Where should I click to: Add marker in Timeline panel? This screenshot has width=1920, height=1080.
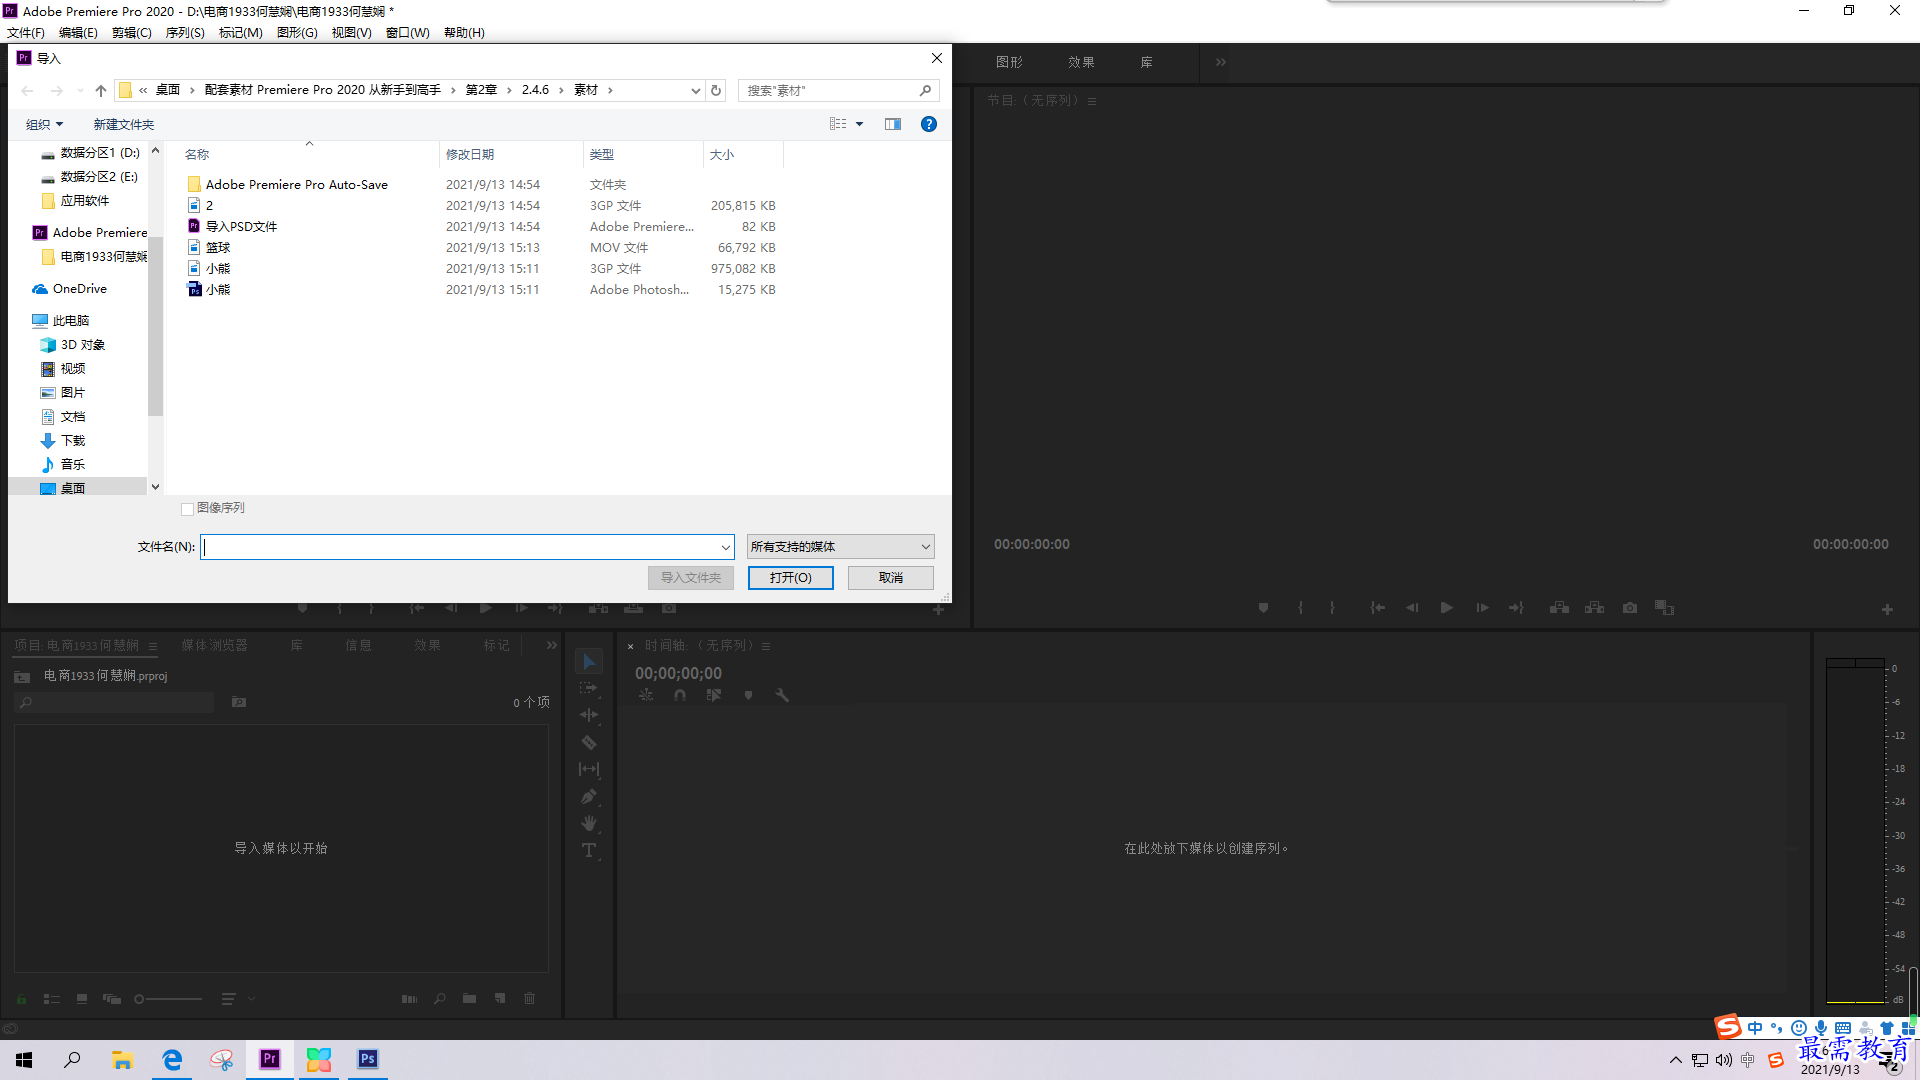748,695
